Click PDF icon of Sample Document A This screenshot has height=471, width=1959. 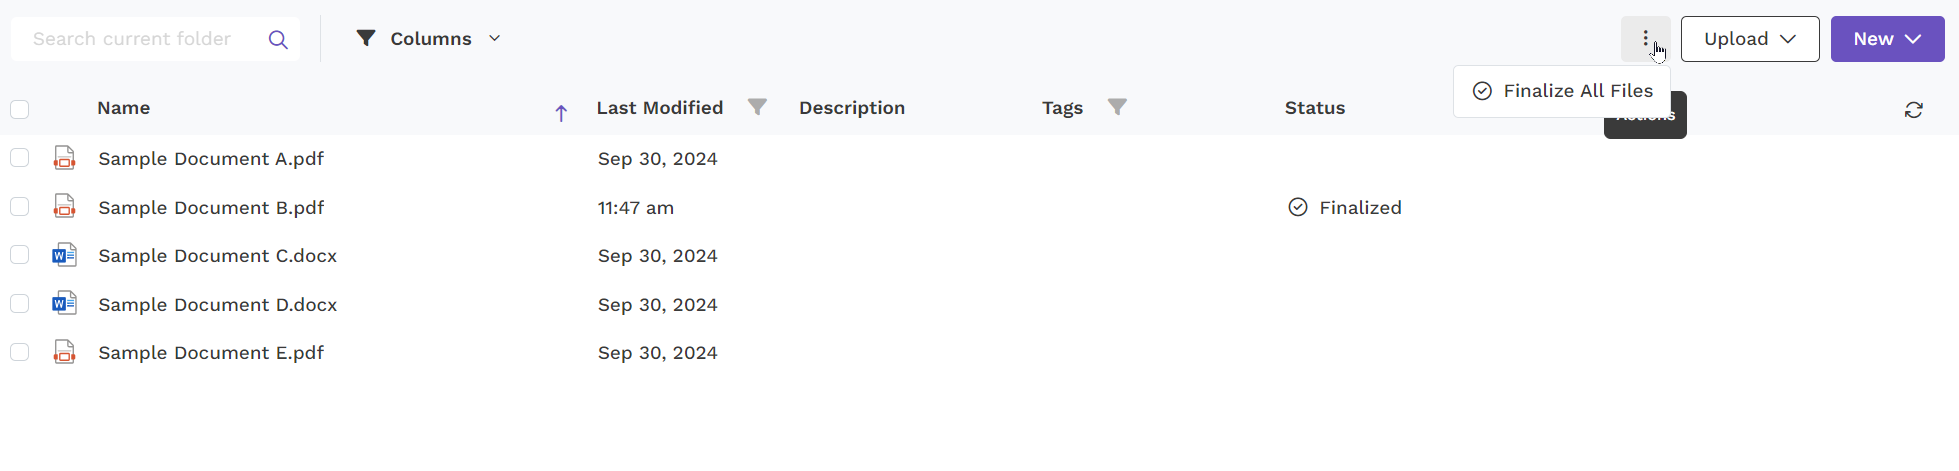point(64,158)
